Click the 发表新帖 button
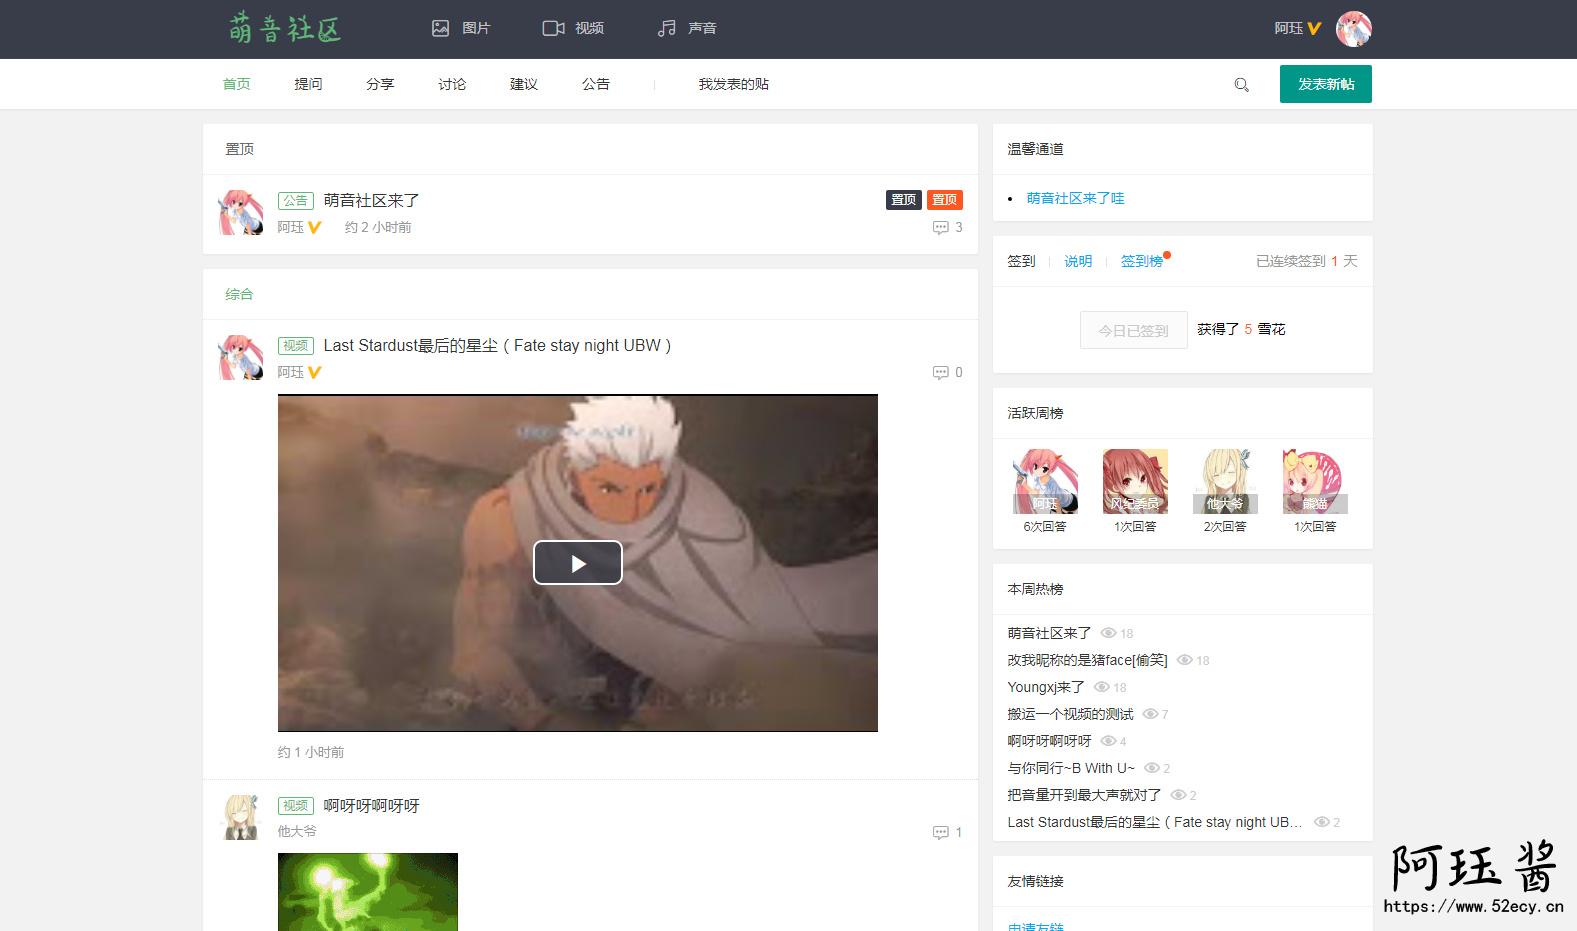Viewport: 1577px width, 931px height. (x=1325, y=84)
